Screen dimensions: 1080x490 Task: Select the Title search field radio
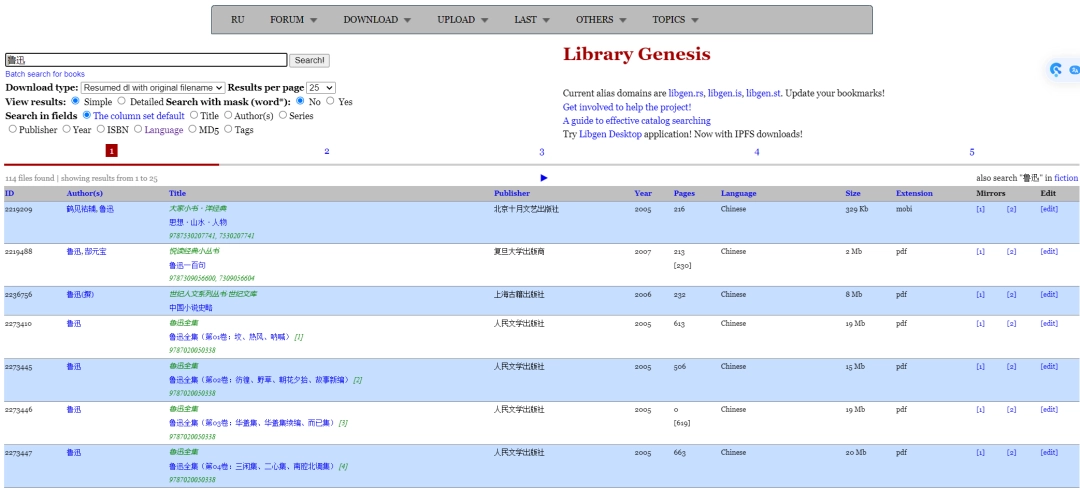pyautogui.click(x=194, y=115)
